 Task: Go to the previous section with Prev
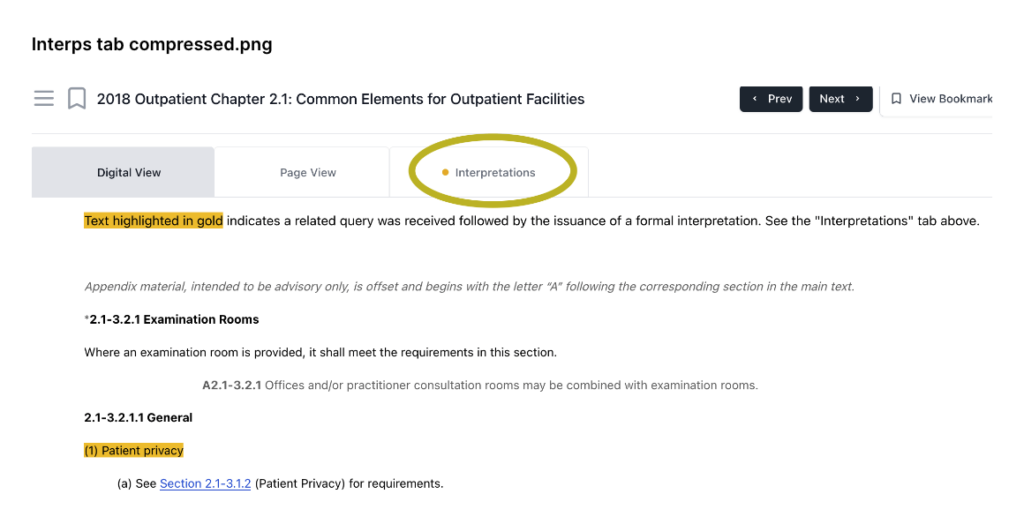[x=771, y=99]
